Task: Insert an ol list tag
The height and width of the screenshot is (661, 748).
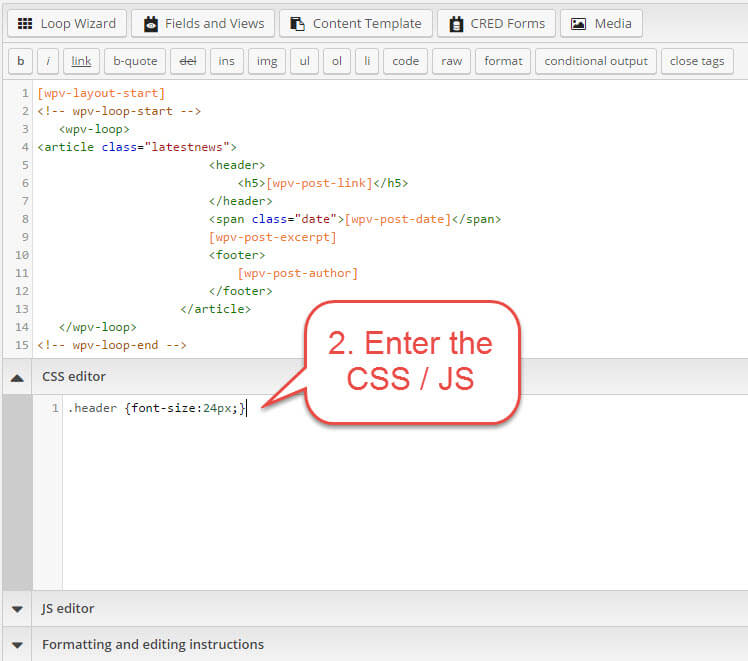Action: click(337, 61)
